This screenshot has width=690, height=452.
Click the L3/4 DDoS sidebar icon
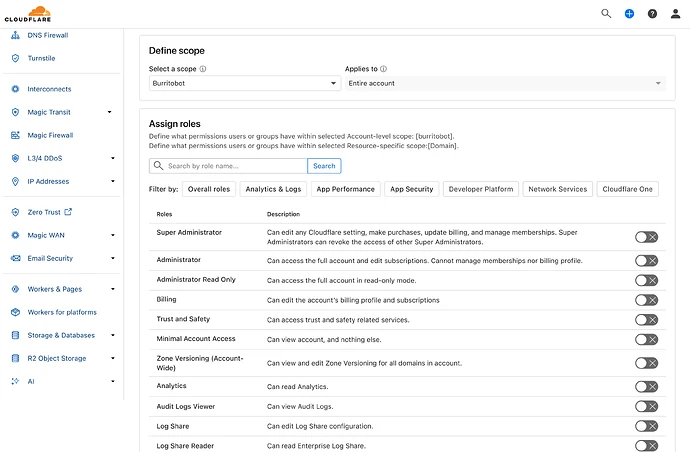[x=15, y=158]
